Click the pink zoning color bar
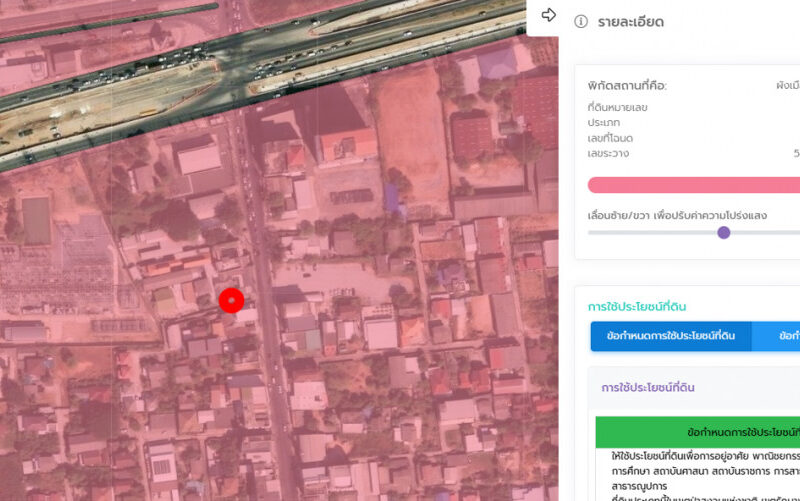 (x=694, y=185)
